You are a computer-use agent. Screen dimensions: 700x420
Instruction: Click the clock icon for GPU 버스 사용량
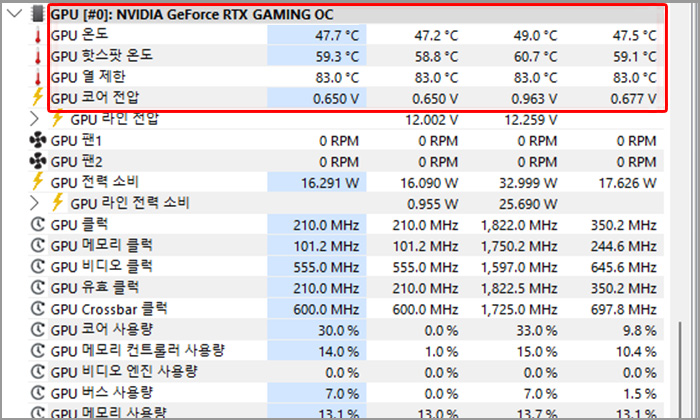(x=38, y=393)
